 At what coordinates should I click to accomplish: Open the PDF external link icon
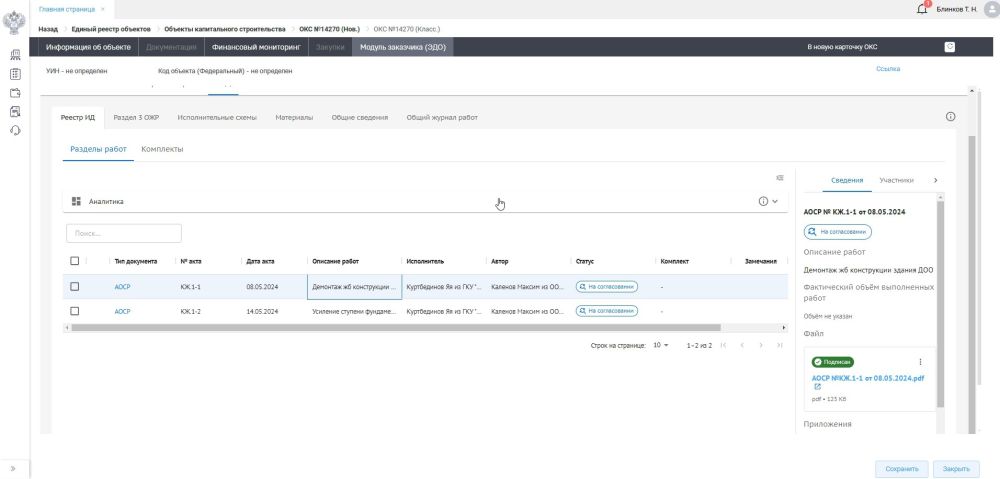pos(817,387)
